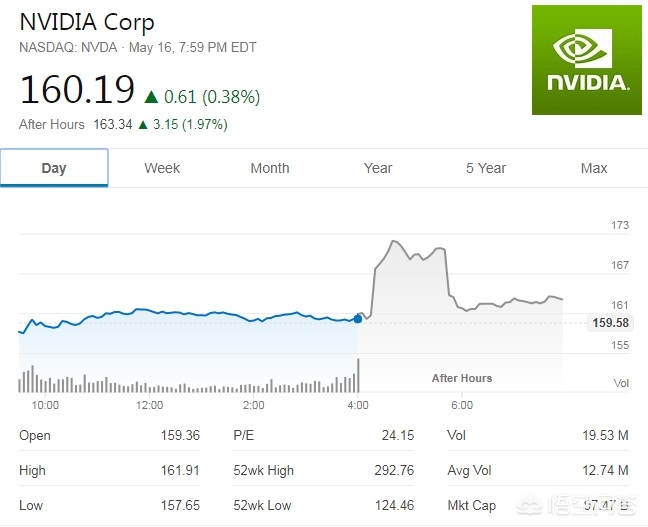
Task: Click the after-hours peak on the gray line
Action: click(393, 241)
